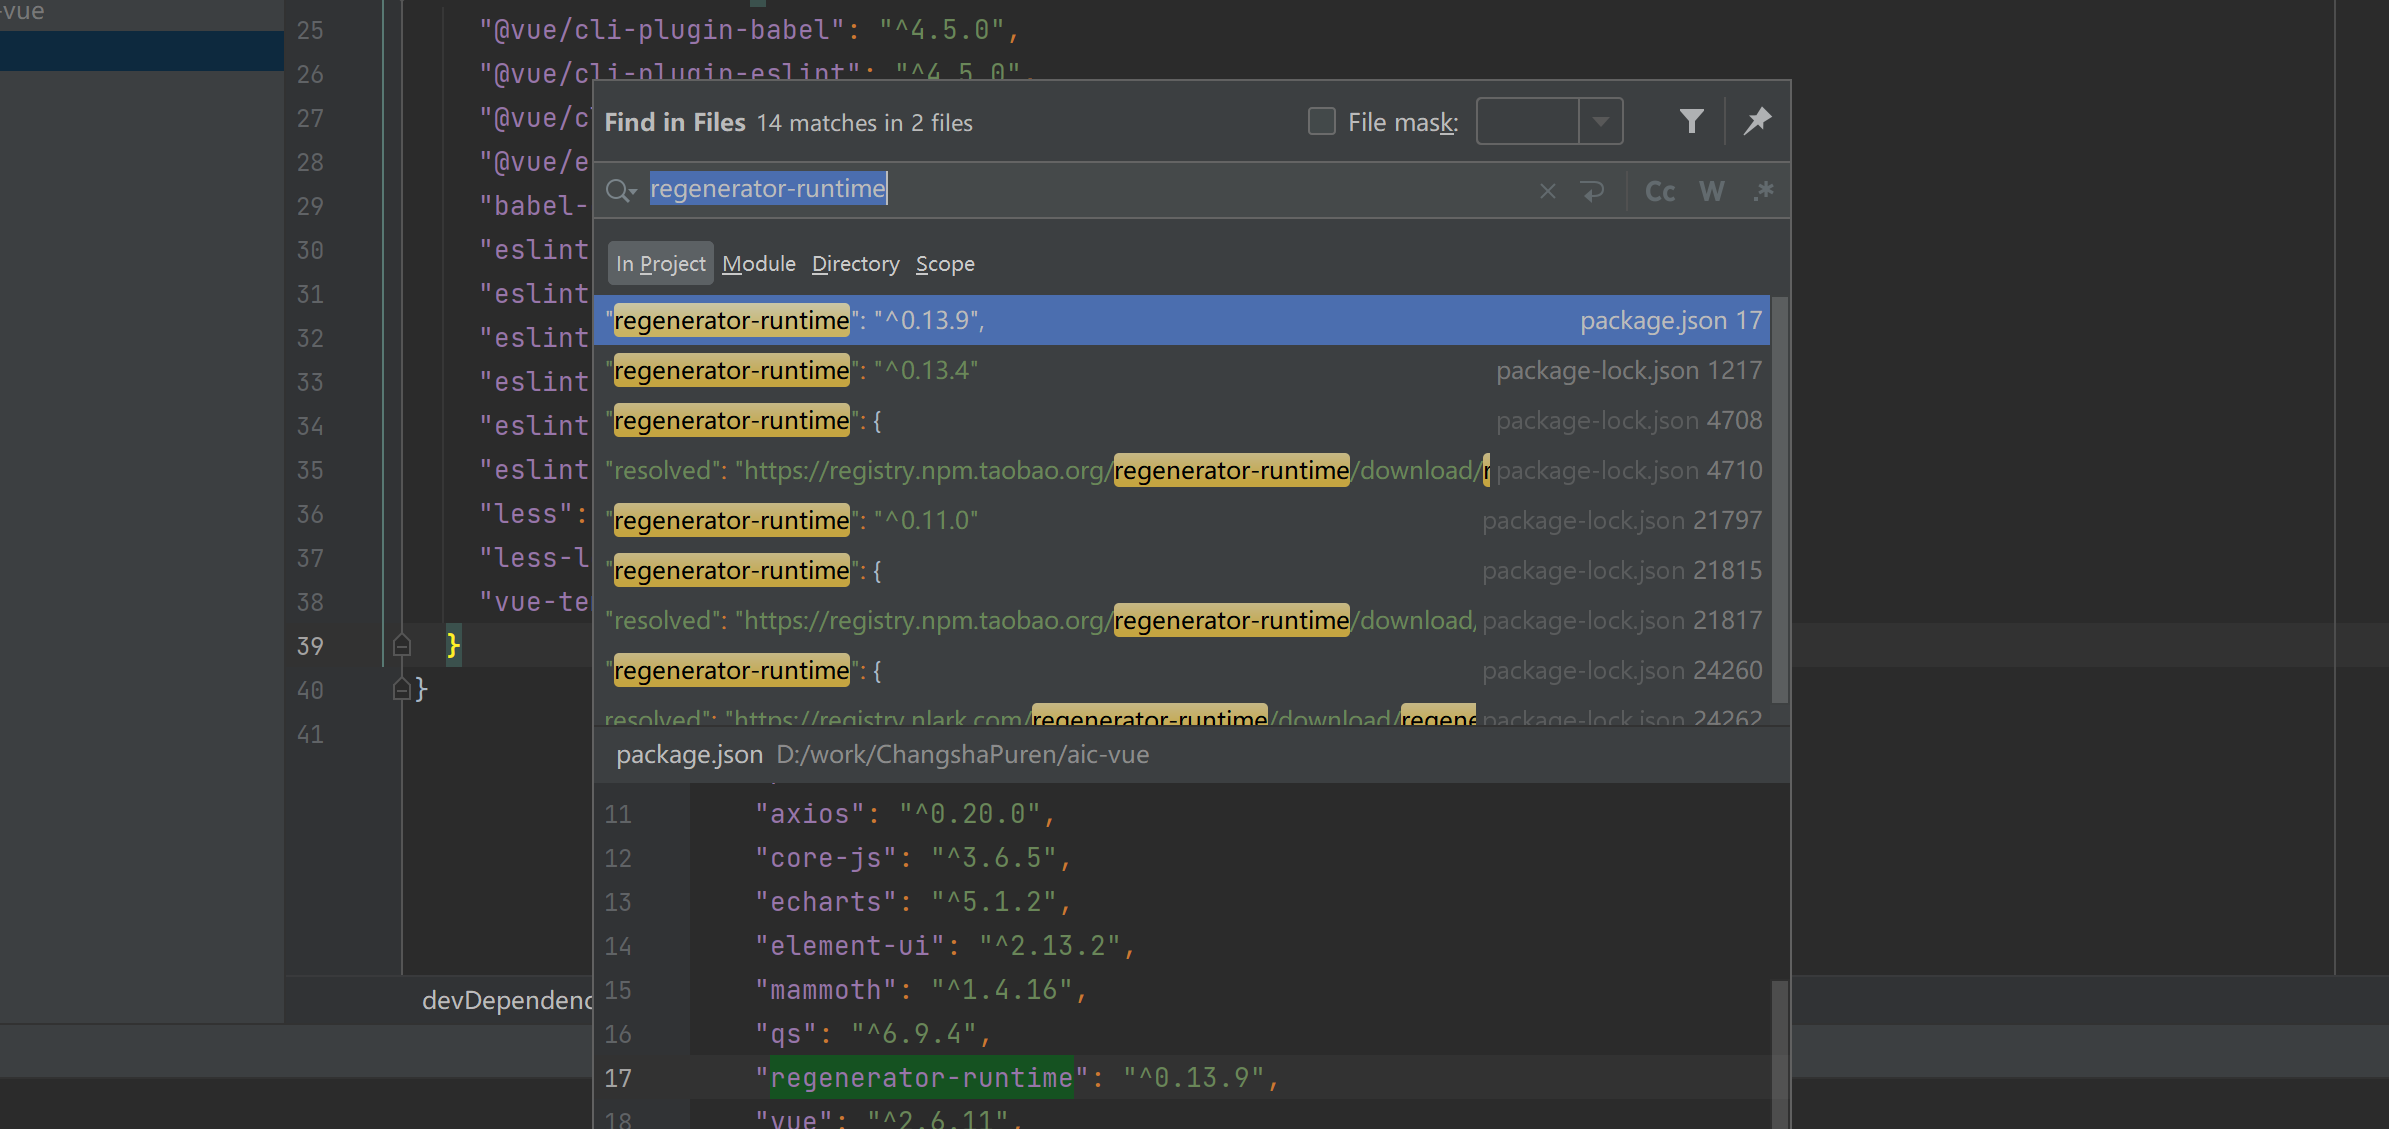Select result at package-lock.json 4710
This screenshot has height=1129, width=2389.
point(1182,470)
